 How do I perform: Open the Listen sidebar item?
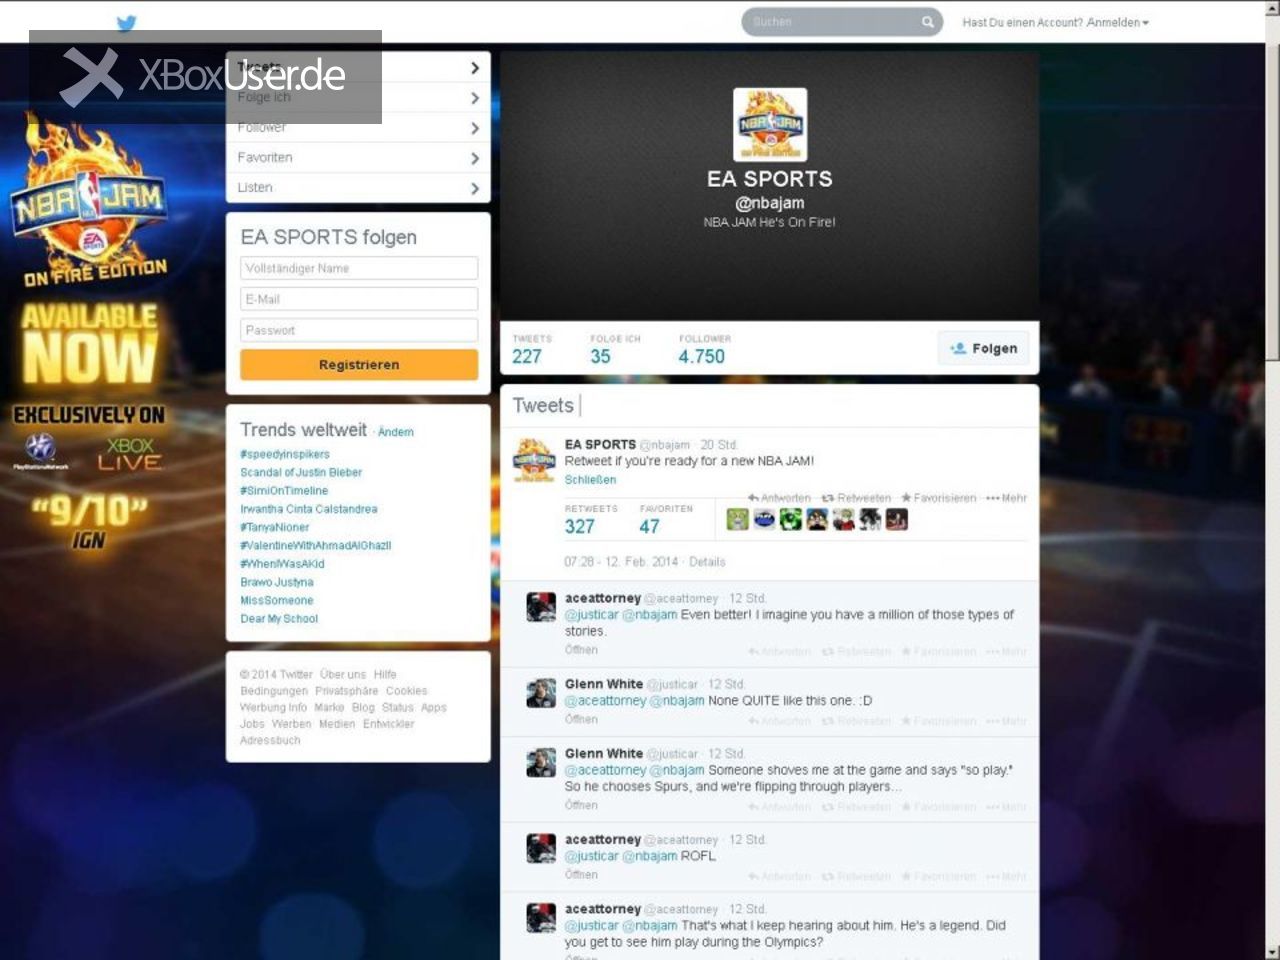tap(358, 188)
